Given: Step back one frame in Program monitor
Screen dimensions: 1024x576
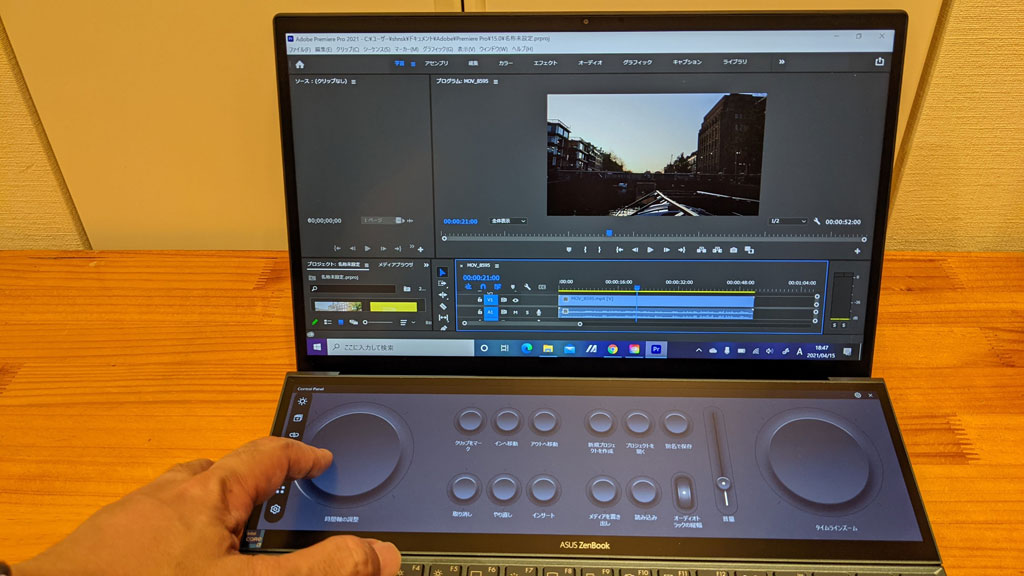Looking at the screenshot, I should pos(635,249).
